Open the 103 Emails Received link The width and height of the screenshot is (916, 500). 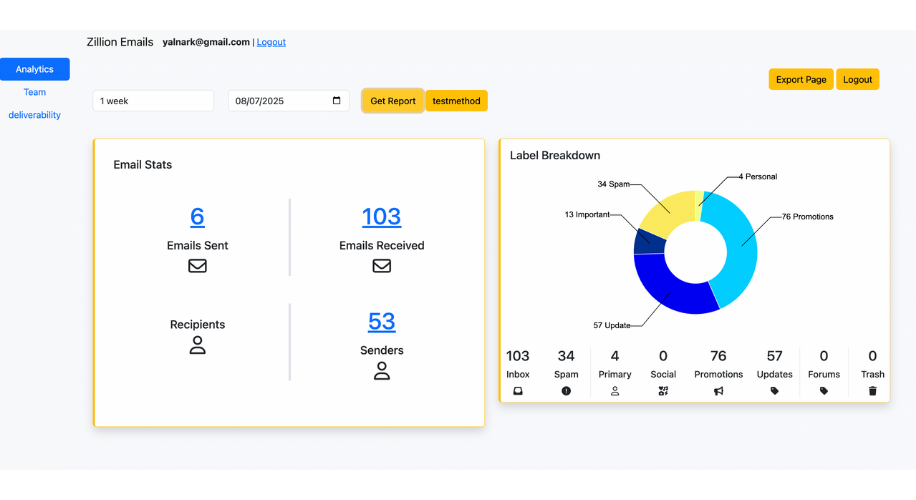[x=381, y=216]
